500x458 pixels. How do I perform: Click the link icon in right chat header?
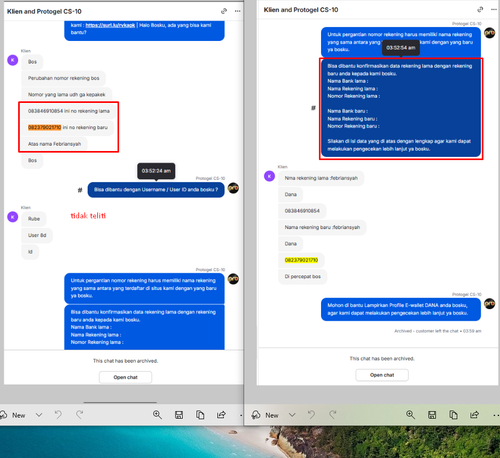(480, 9)
